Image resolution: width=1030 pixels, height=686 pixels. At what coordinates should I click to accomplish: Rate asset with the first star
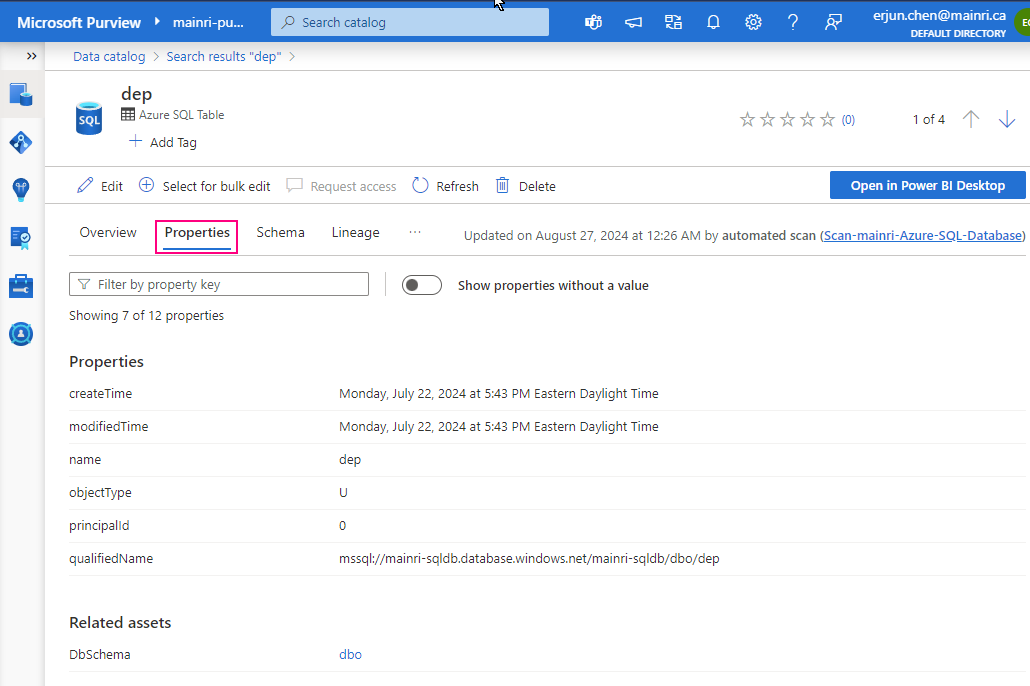[747, 120]
